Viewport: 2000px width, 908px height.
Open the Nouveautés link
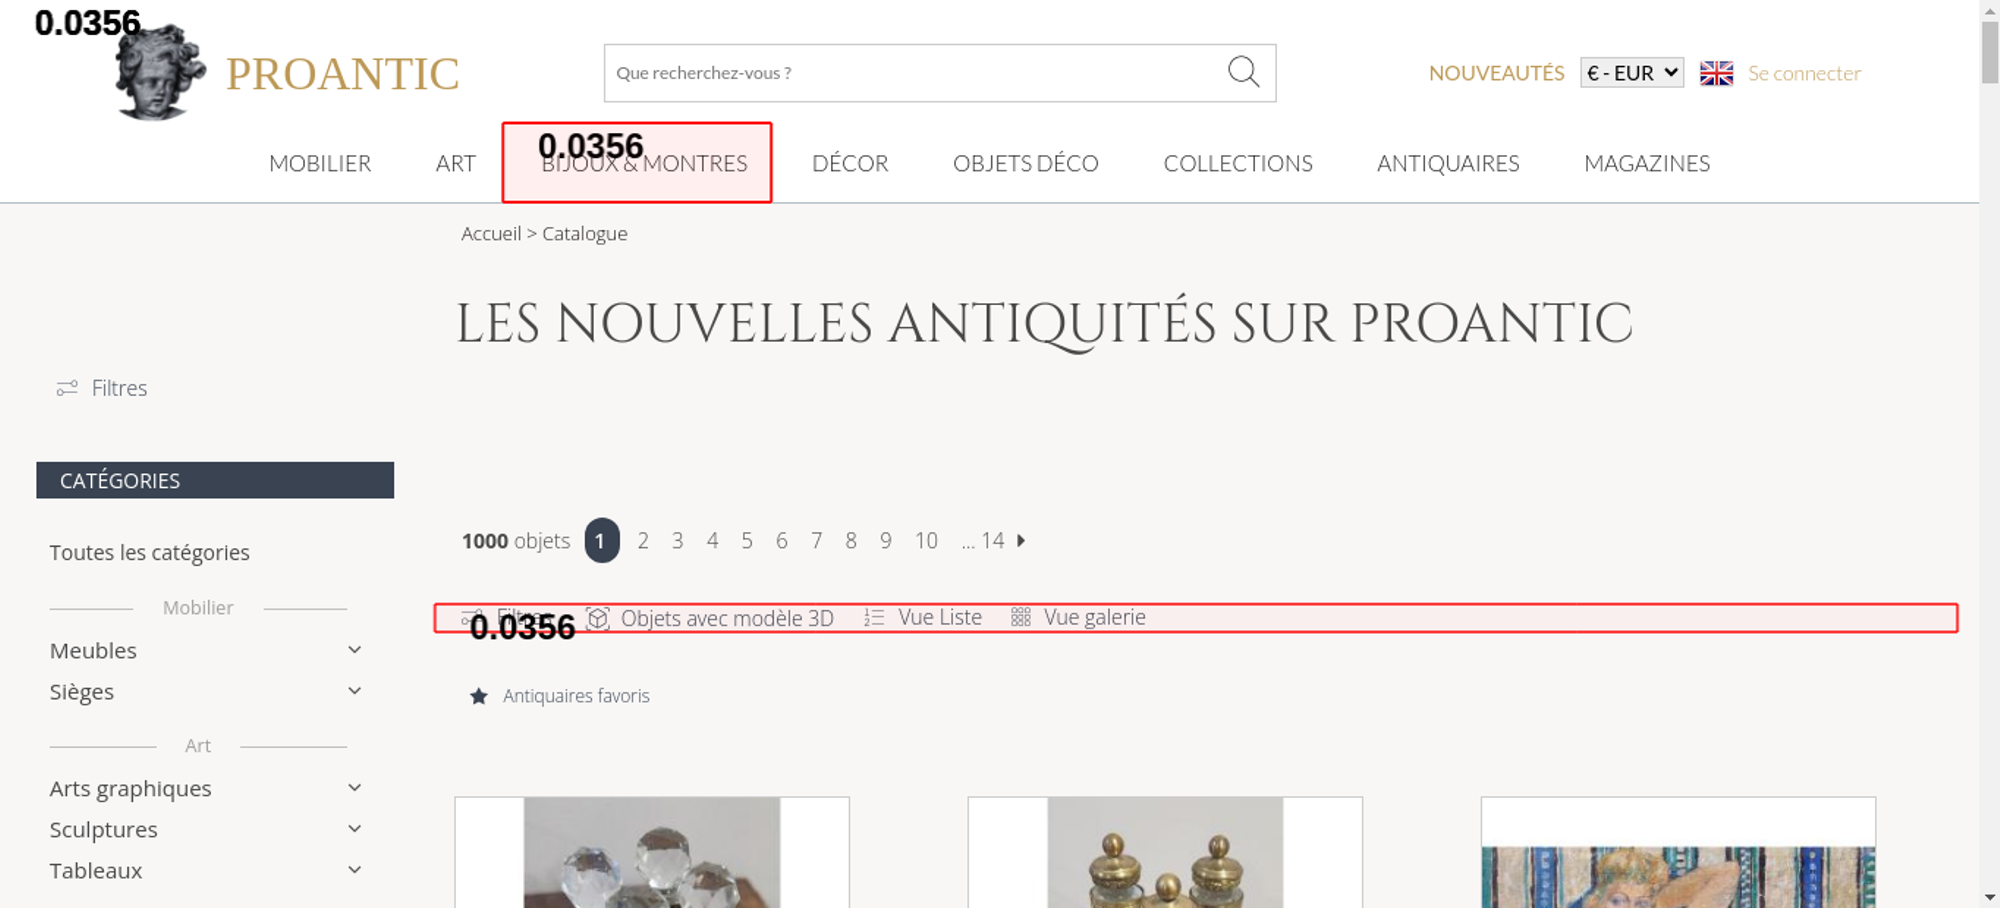[x=1496, y=73]
